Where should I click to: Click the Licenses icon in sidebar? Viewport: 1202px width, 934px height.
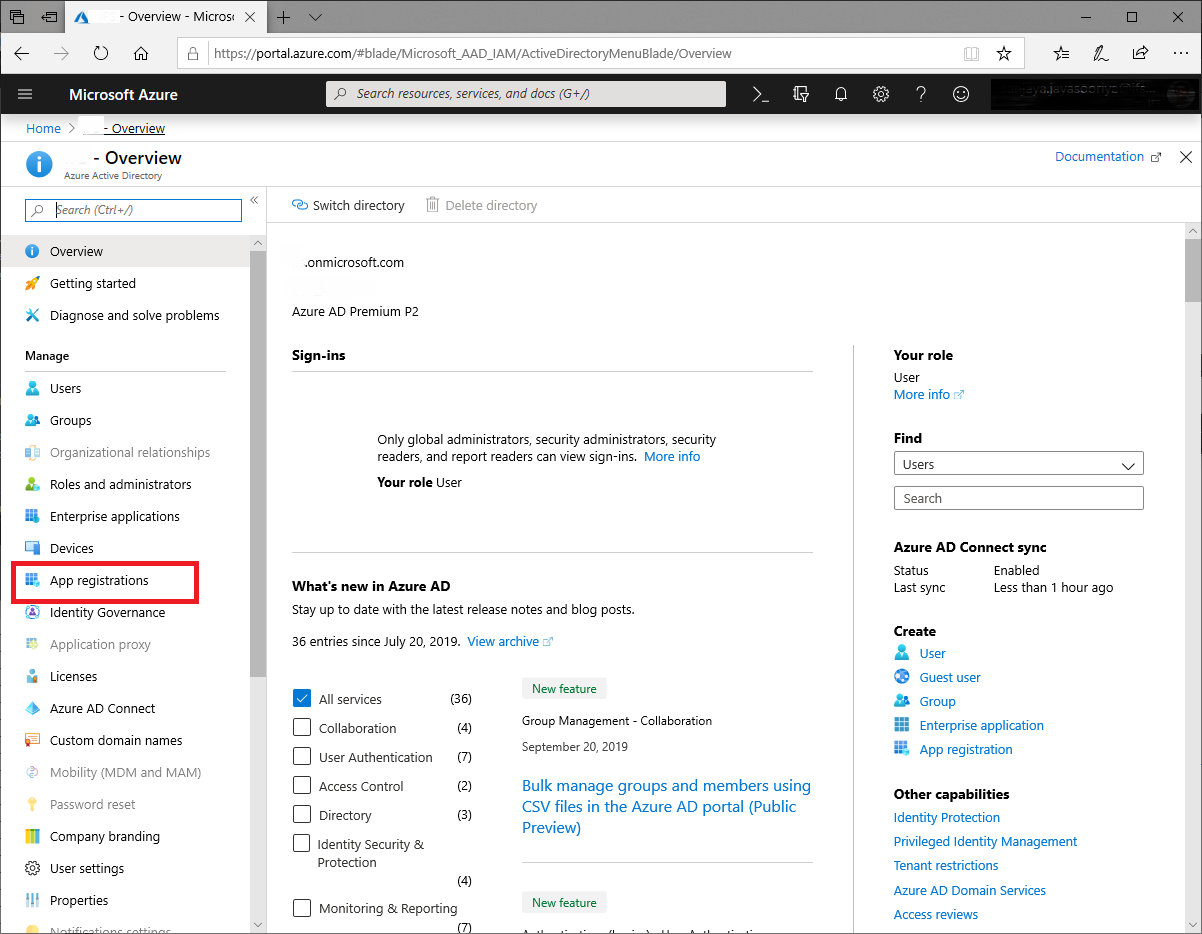32,676
